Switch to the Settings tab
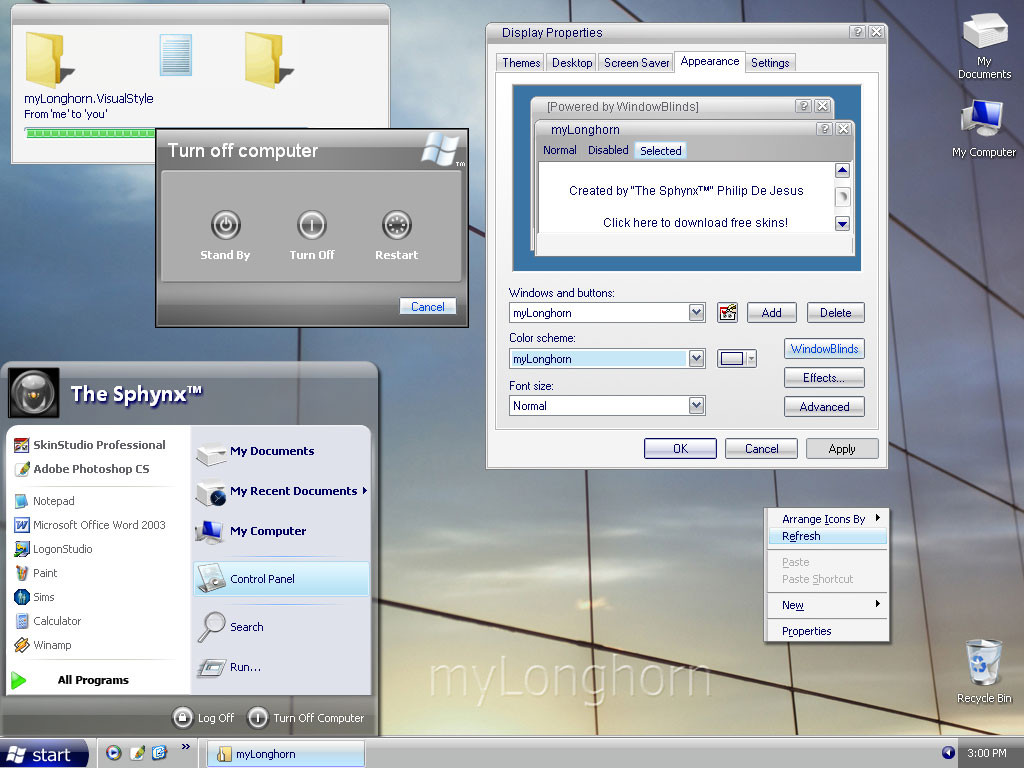The width and height of the screenshot is (1024, 768). point(770,63)
